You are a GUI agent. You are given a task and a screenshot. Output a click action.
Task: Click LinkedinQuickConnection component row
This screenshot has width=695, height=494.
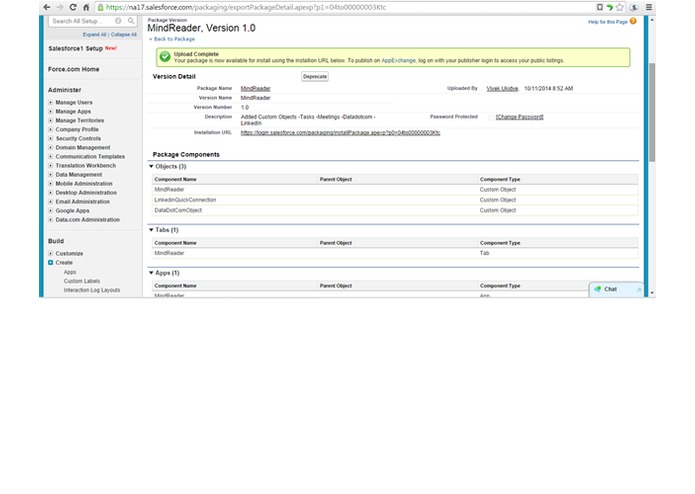click(395, 200)
